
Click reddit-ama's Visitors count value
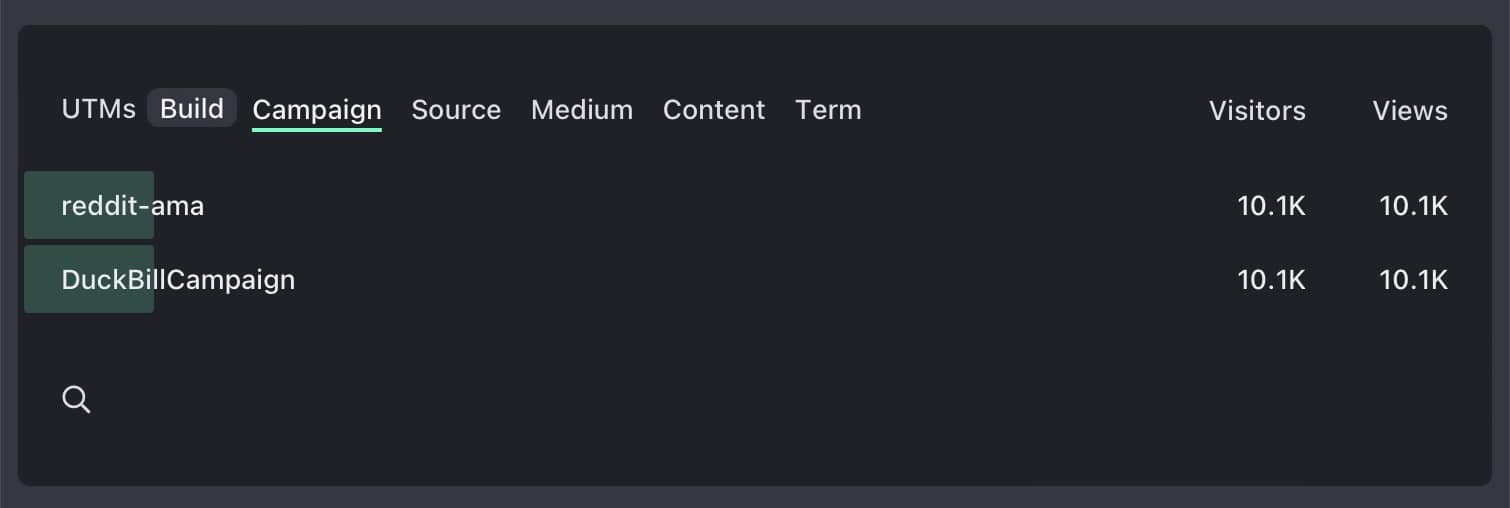coord(1271,205)
